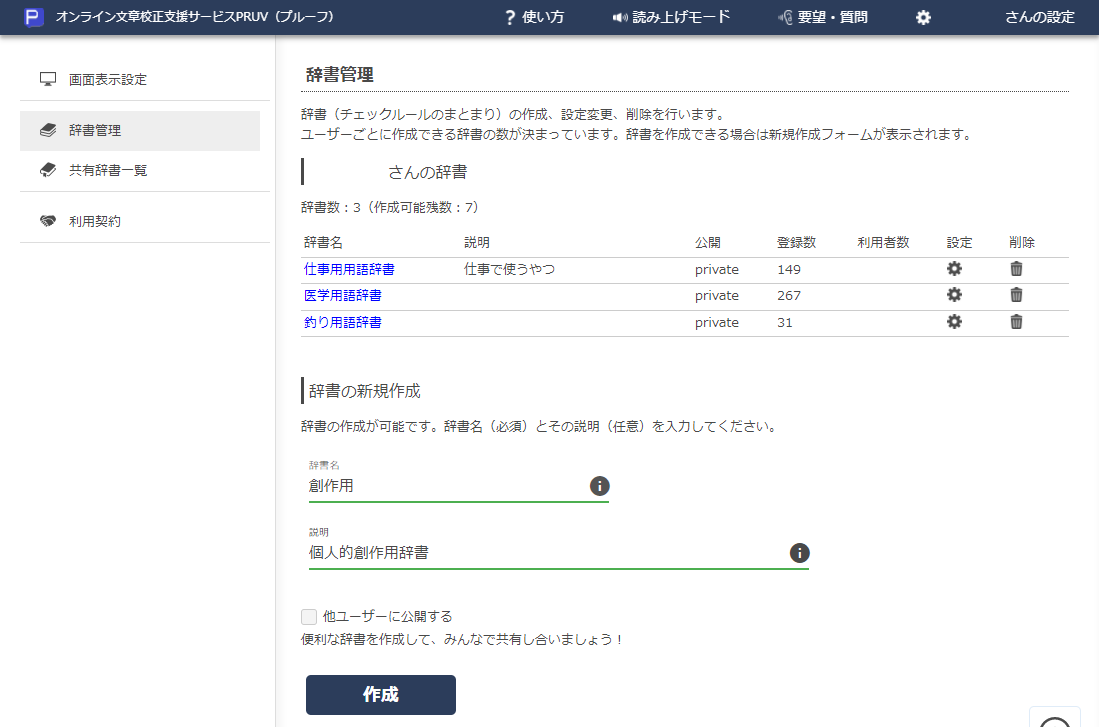Click the info icon beside 辞書名 field
This screenshot has width=1099, height=727.
tap(599, 488)
